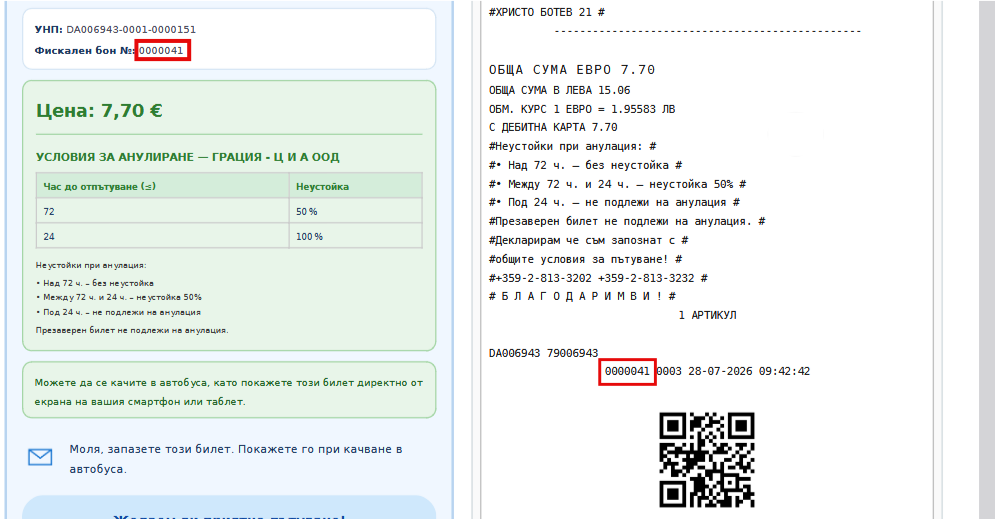Click the table cell showing 100 %

click(x=355, y=236)
